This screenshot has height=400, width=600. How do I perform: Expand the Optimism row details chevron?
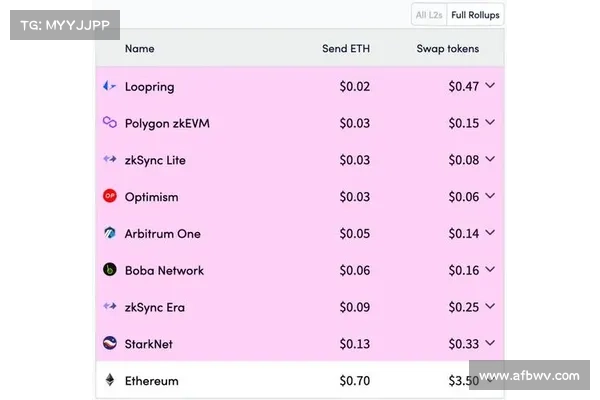pos(490,197)
